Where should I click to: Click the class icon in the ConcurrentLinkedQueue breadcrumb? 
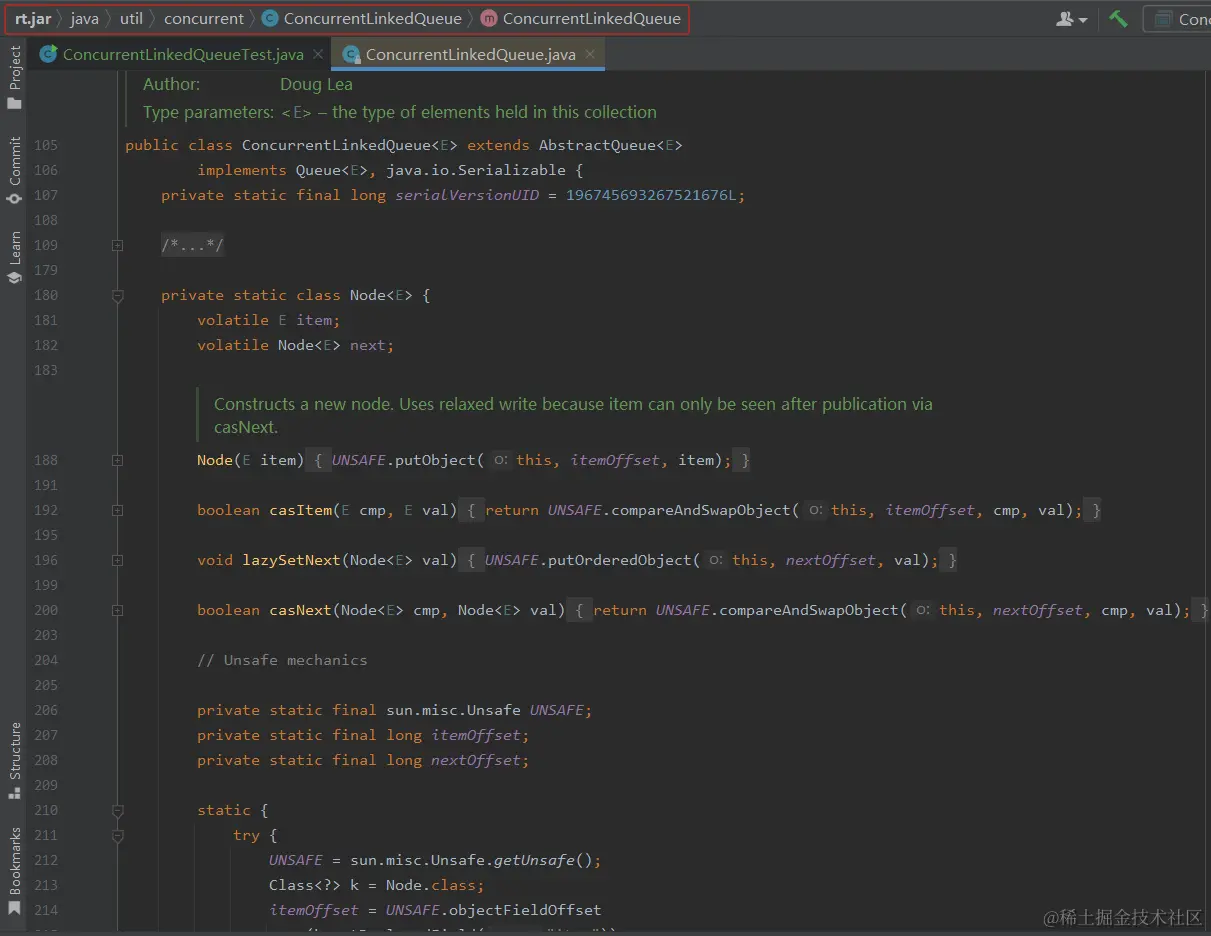(269, 18)
